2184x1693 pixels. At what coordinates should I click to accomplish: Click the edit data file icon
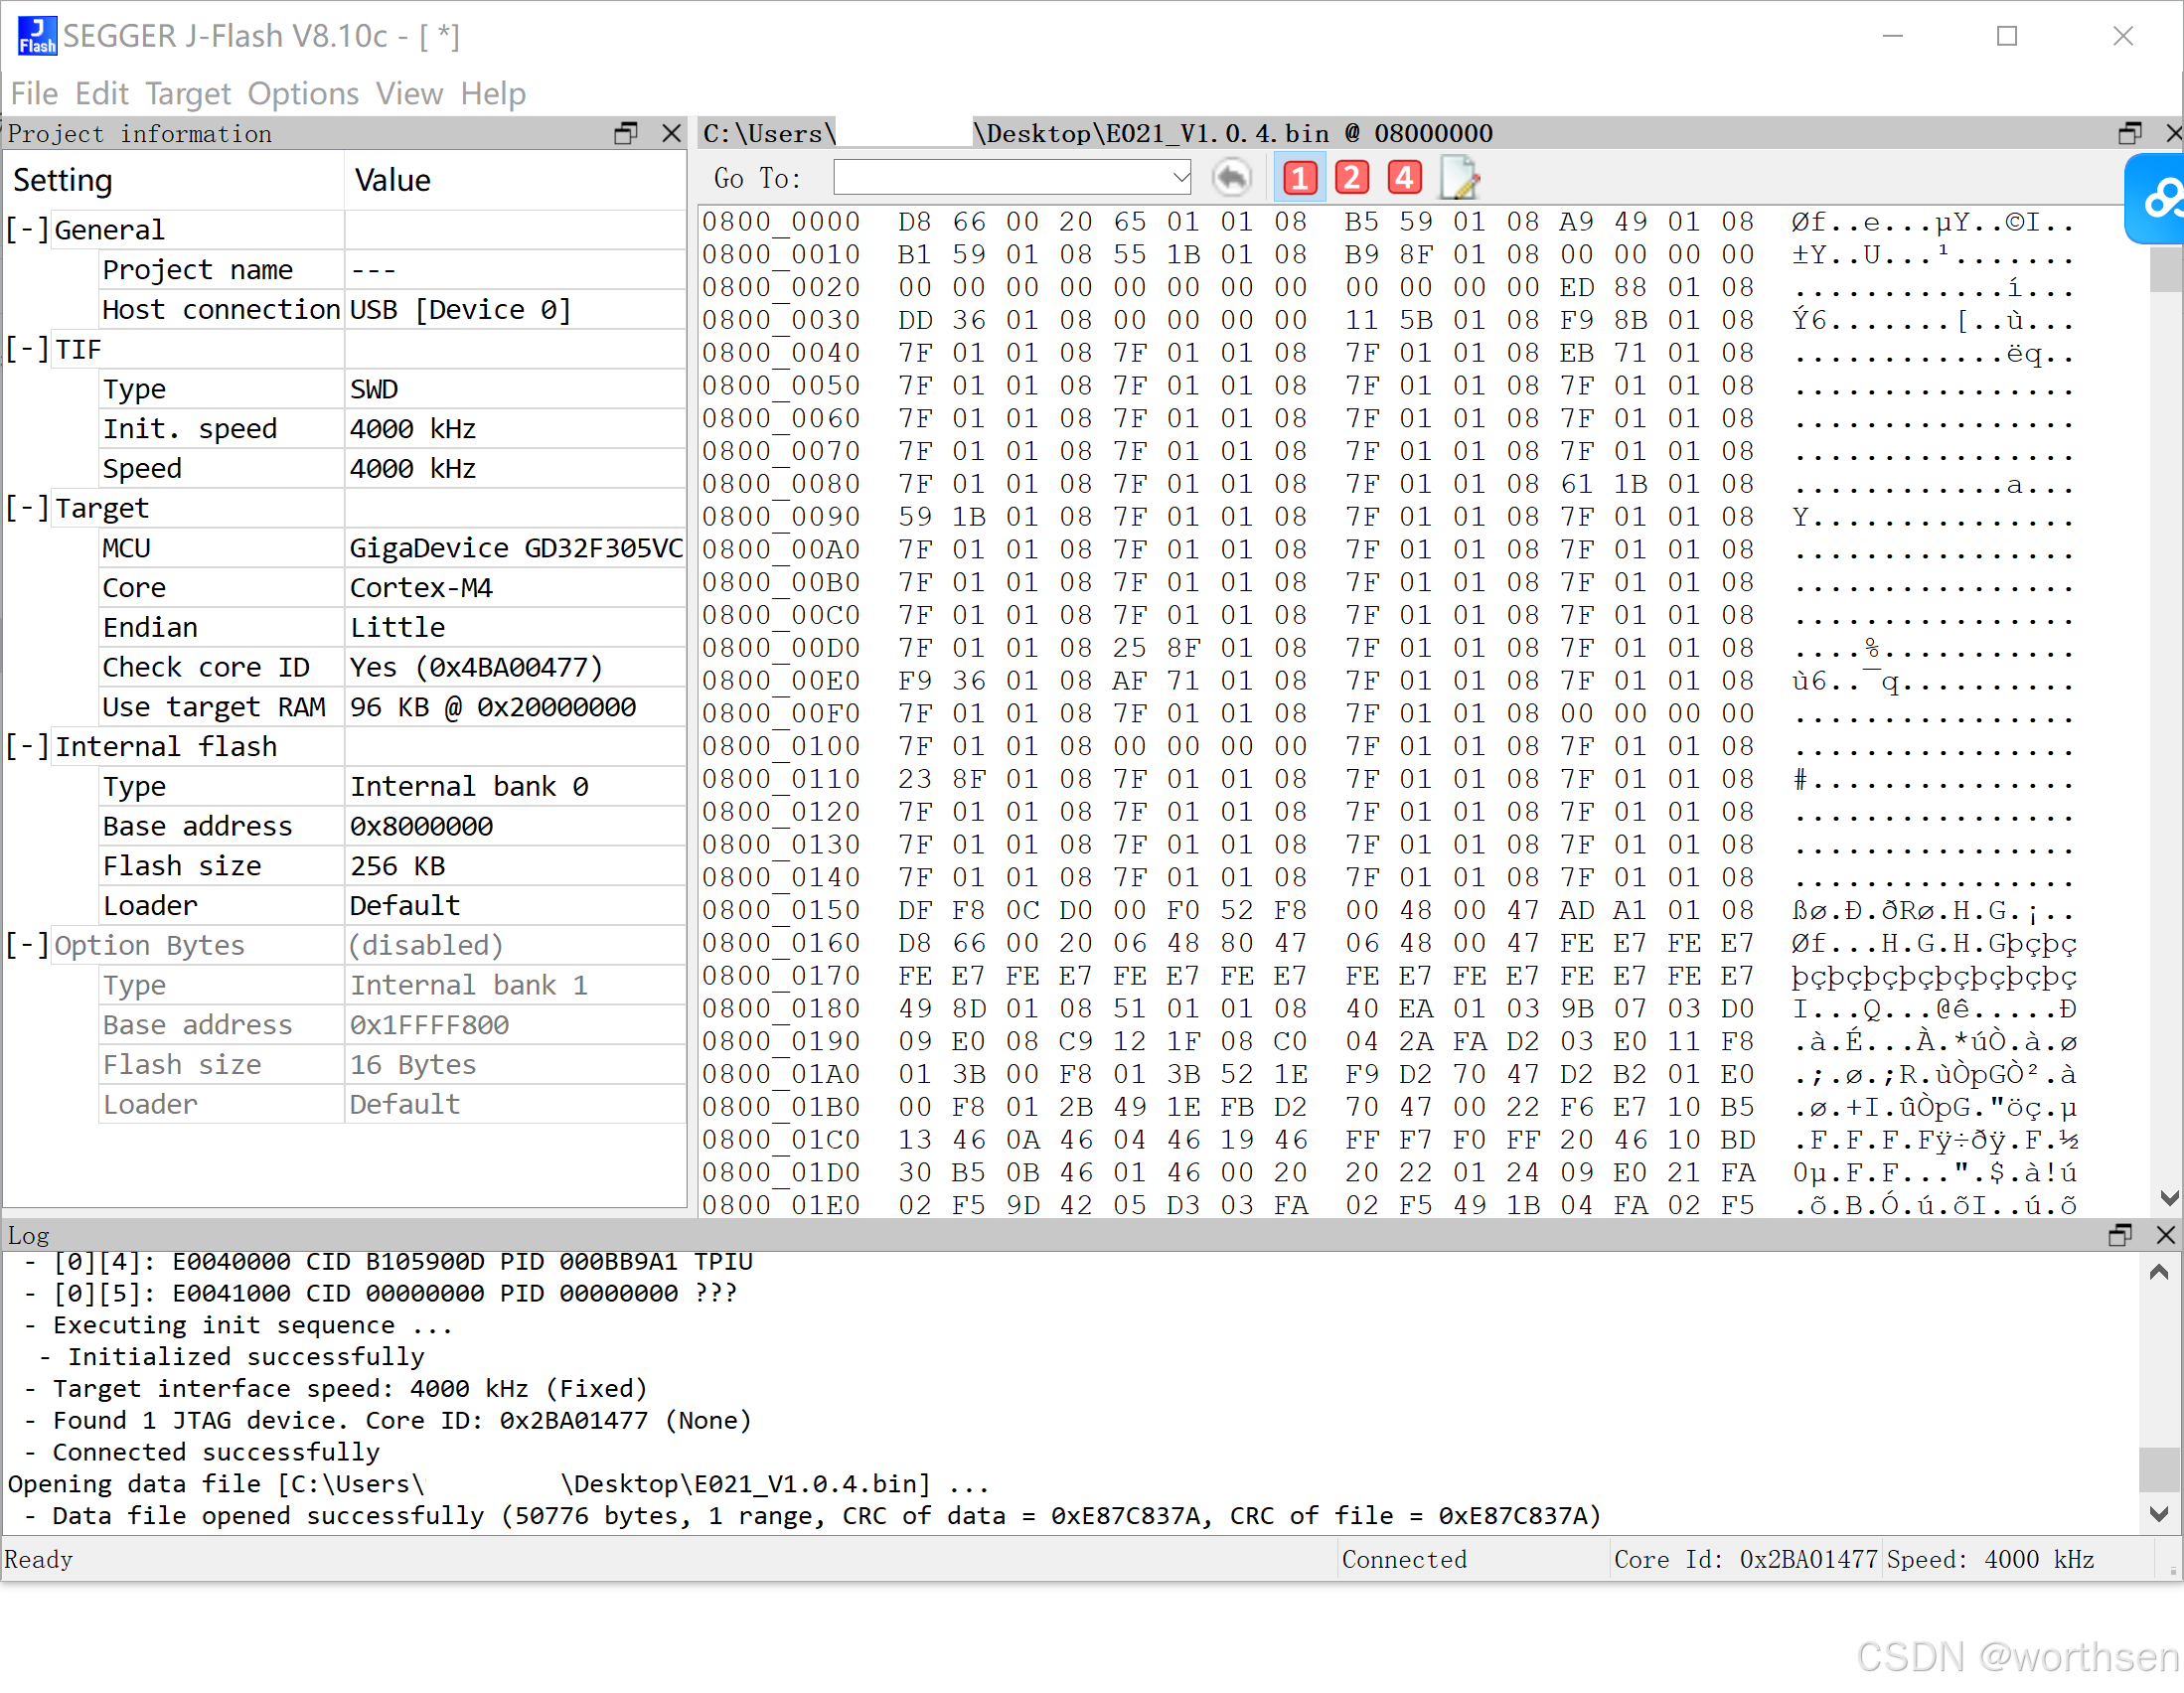click(1459, 178)
